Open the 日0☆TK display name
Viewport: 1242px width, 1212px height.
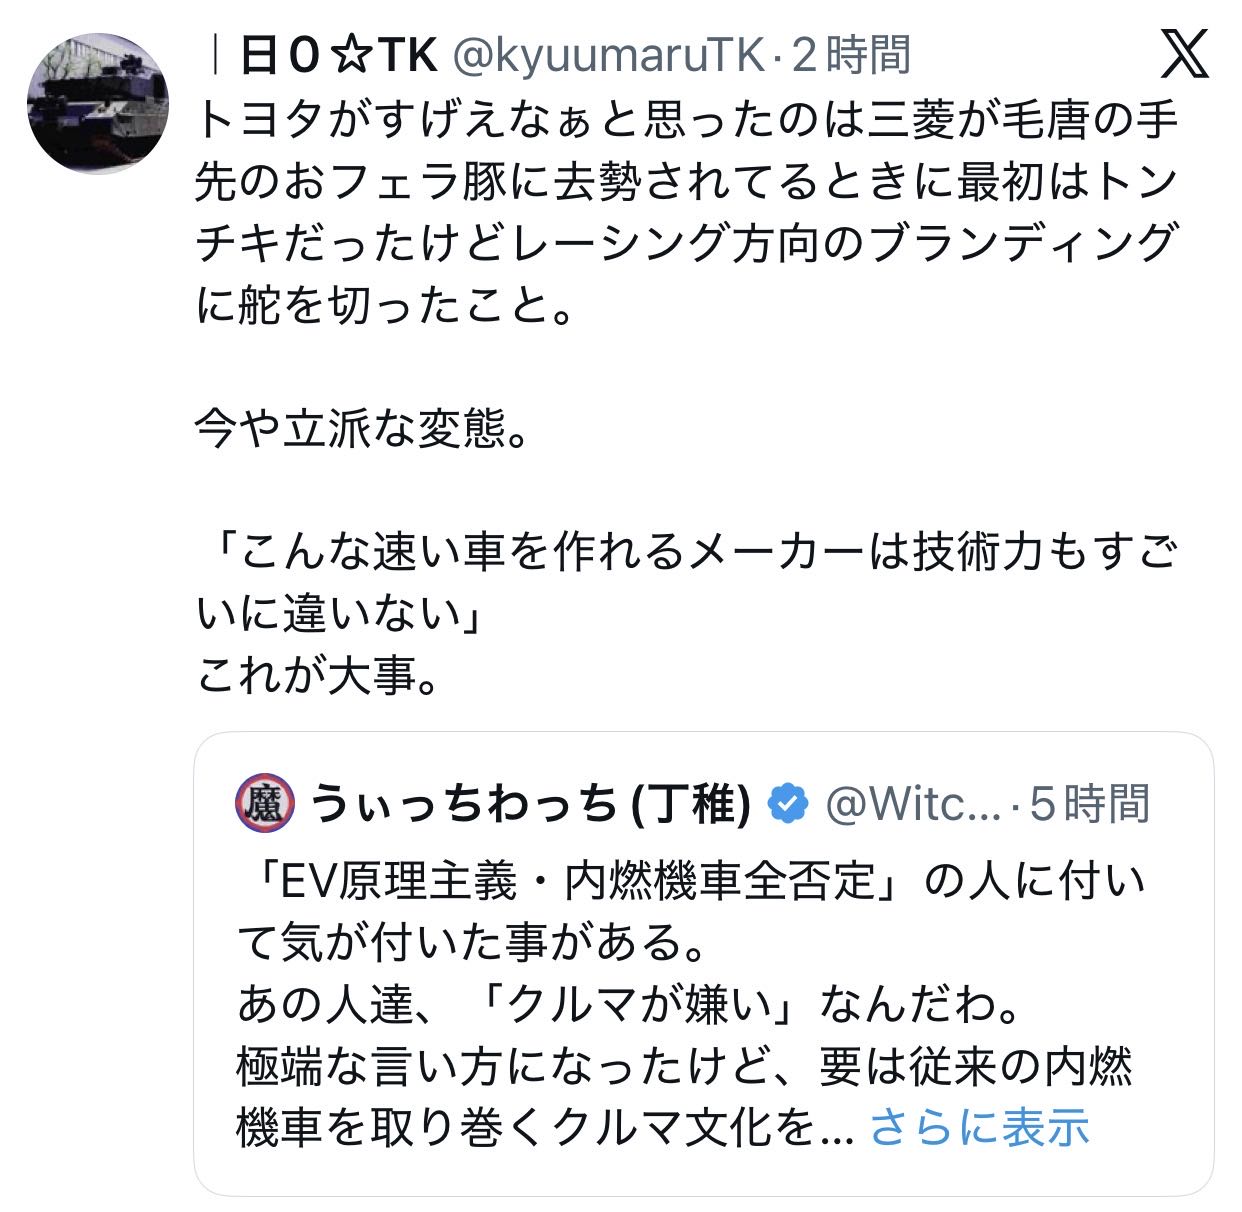tap(339, 55)
